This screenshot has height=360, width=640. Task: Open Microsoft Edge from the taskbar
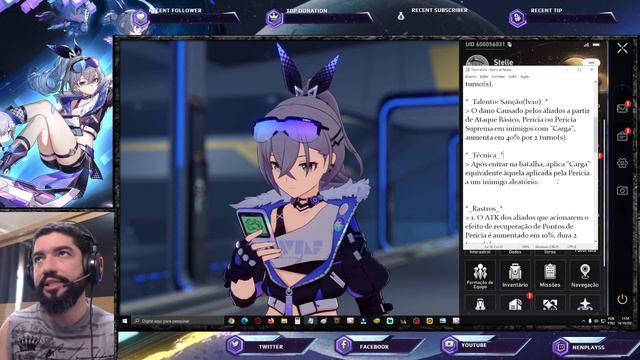tap(244, 321)
